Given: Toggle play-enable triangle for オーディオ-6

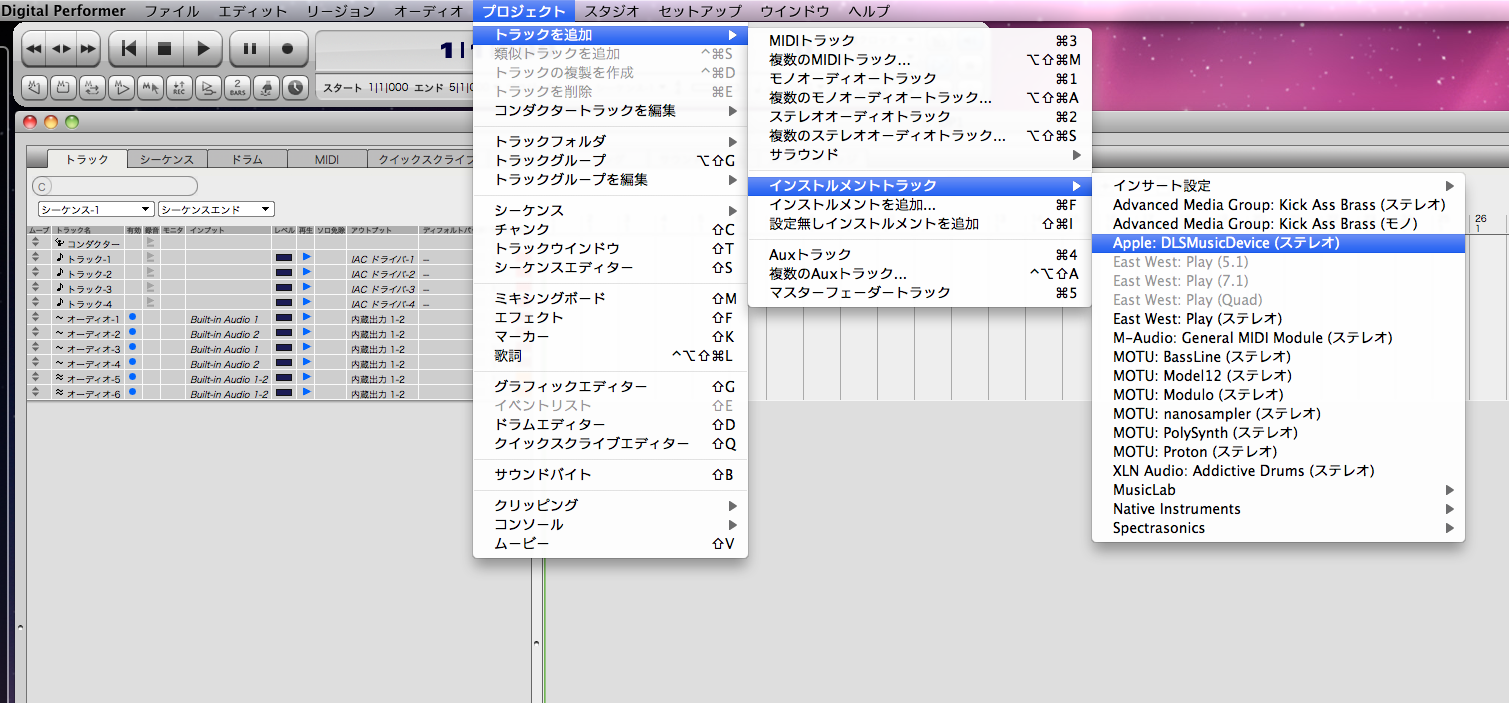Looking at the screenshot, I should click(307, 392).
